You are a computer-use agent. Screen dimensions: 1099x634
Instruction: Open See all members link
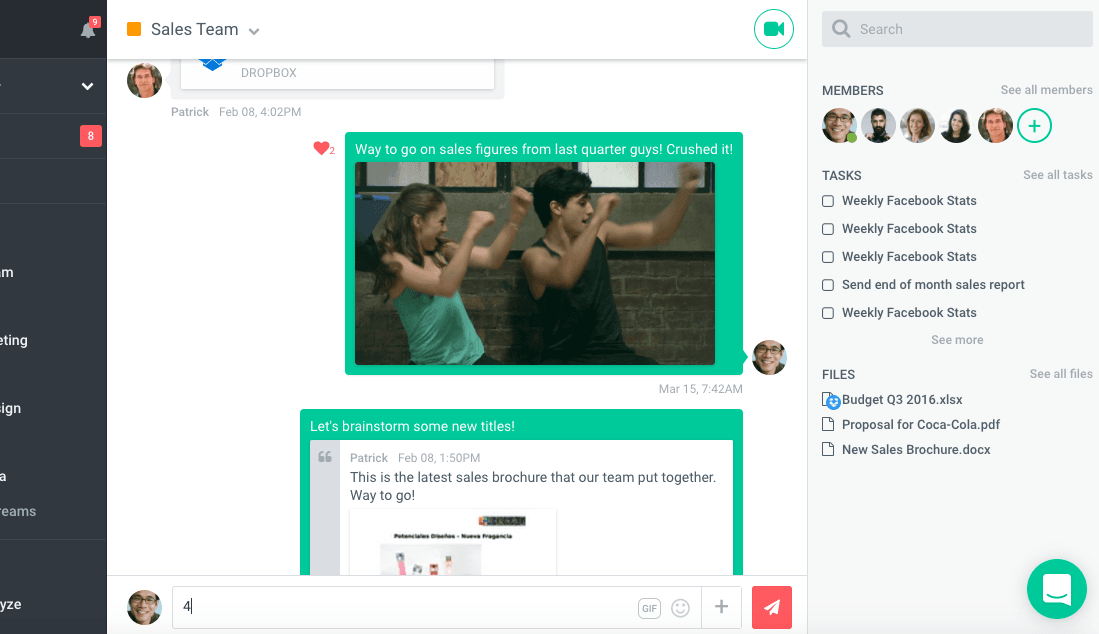tap(1046, 90)
